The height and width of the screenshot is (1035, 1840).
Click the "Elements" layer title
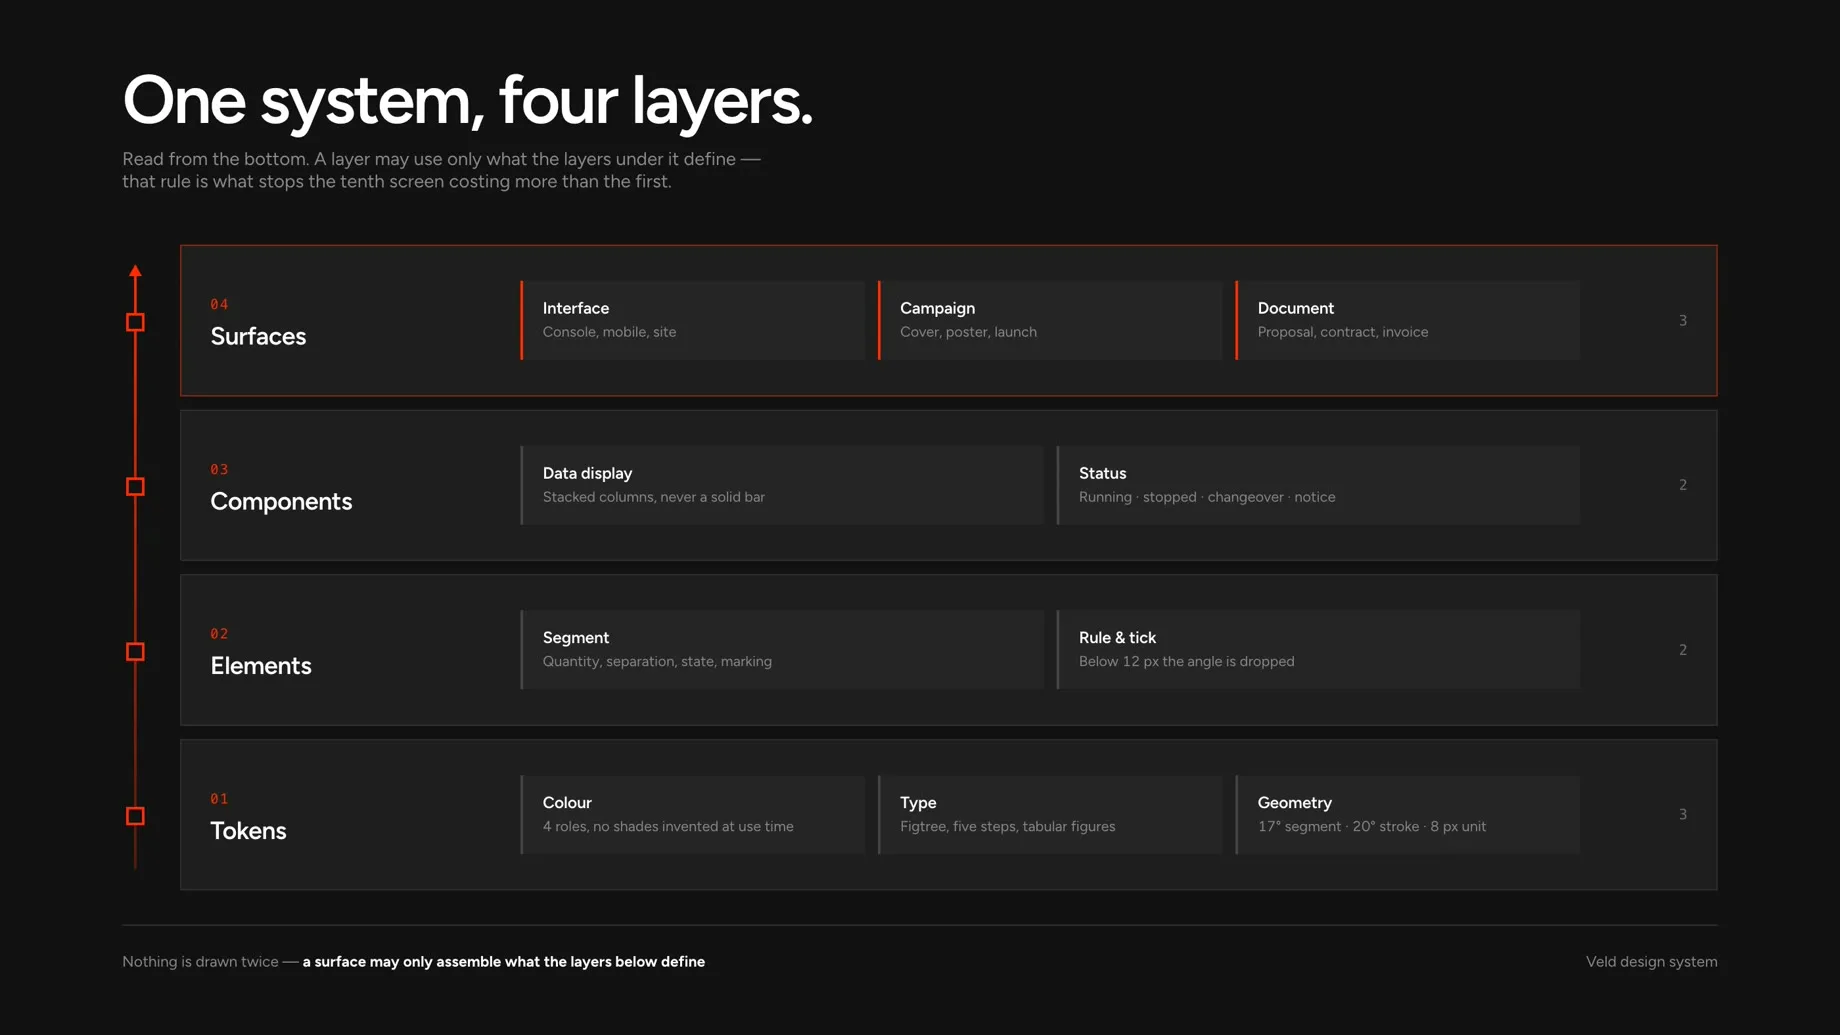(x=261, y=666)
